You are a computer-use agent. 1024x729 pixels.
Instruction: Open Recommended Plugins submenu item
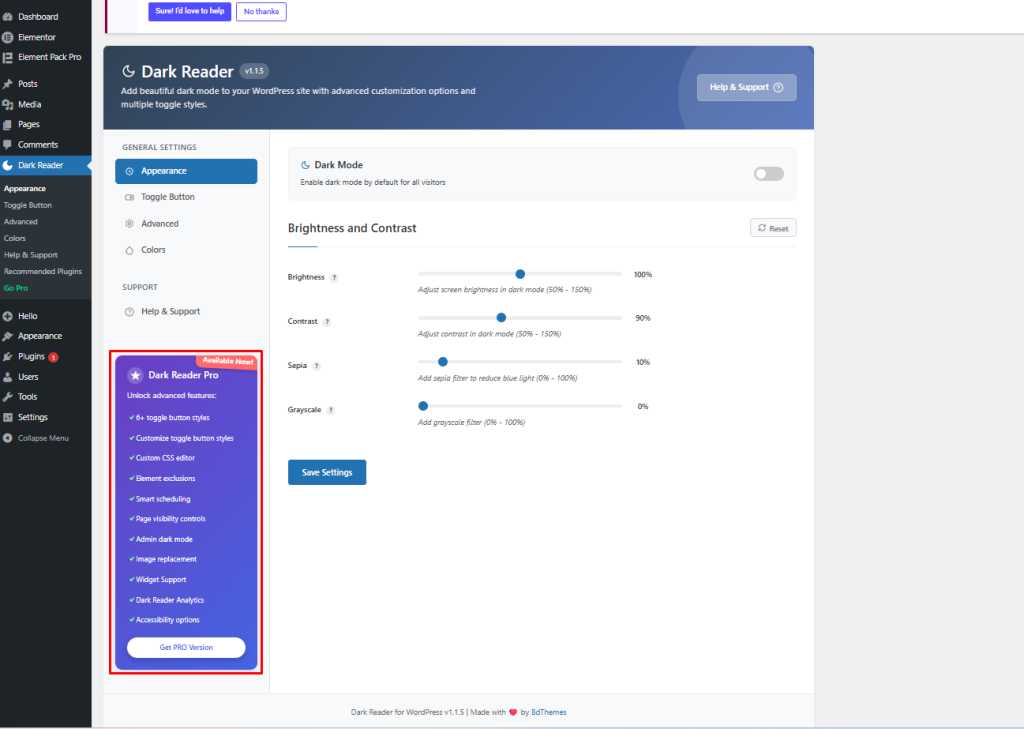coord(43,272)
